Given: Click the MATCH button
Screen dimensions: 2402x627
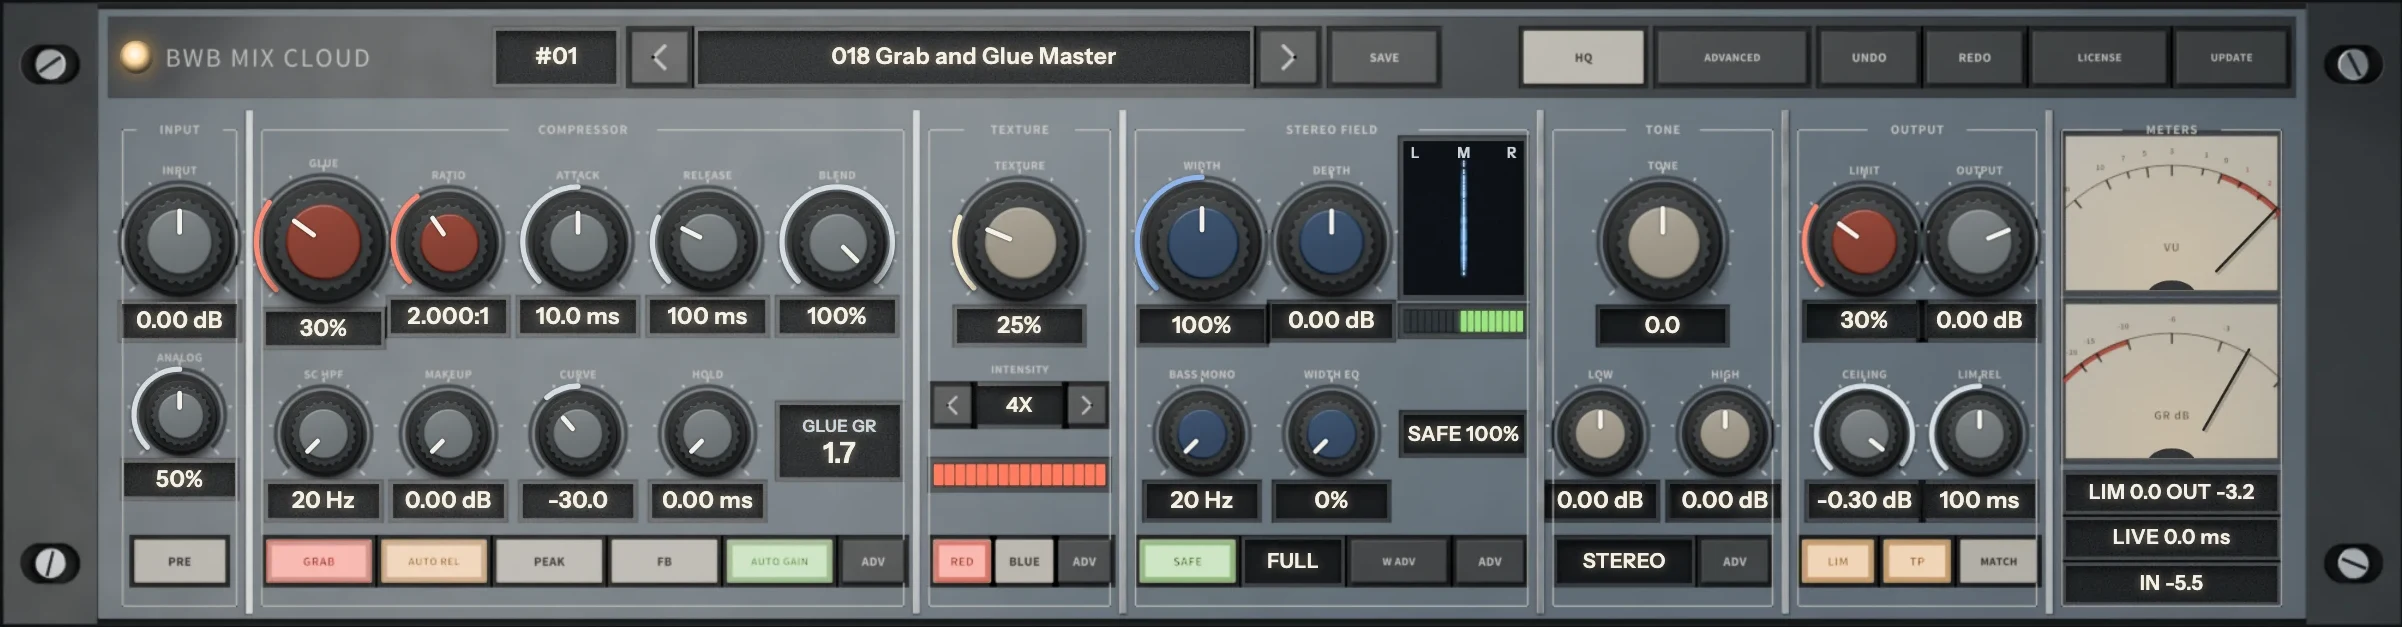Looking at the screenshot, I should [x=1998, y=561].
